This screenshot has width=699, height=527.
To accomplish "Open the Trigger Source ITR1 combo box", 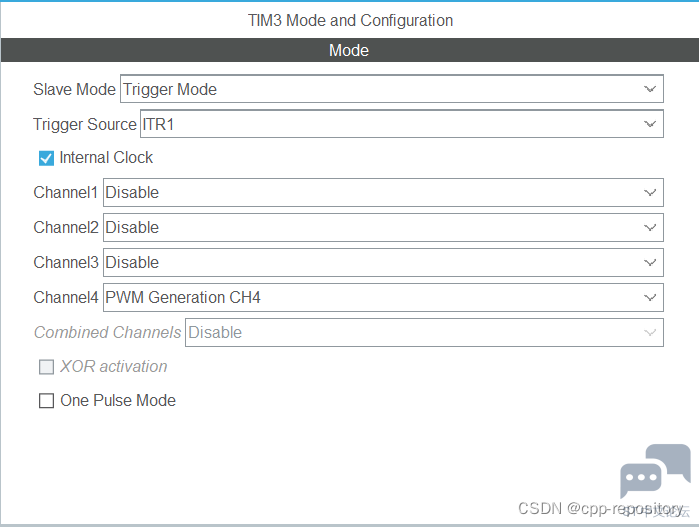I will pyautogui.click(x=402, y=124).
